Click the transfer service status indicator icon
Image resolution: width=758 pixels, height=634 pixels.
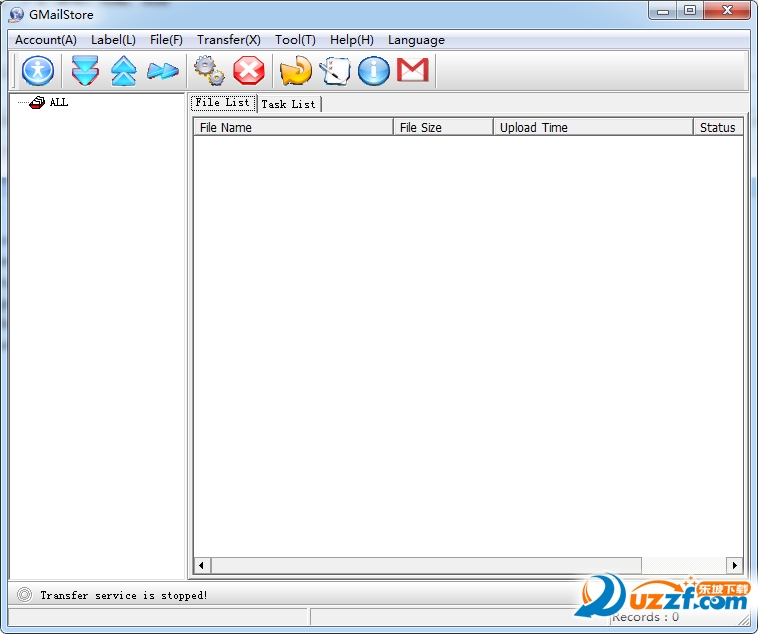click(x=24, y=594)
